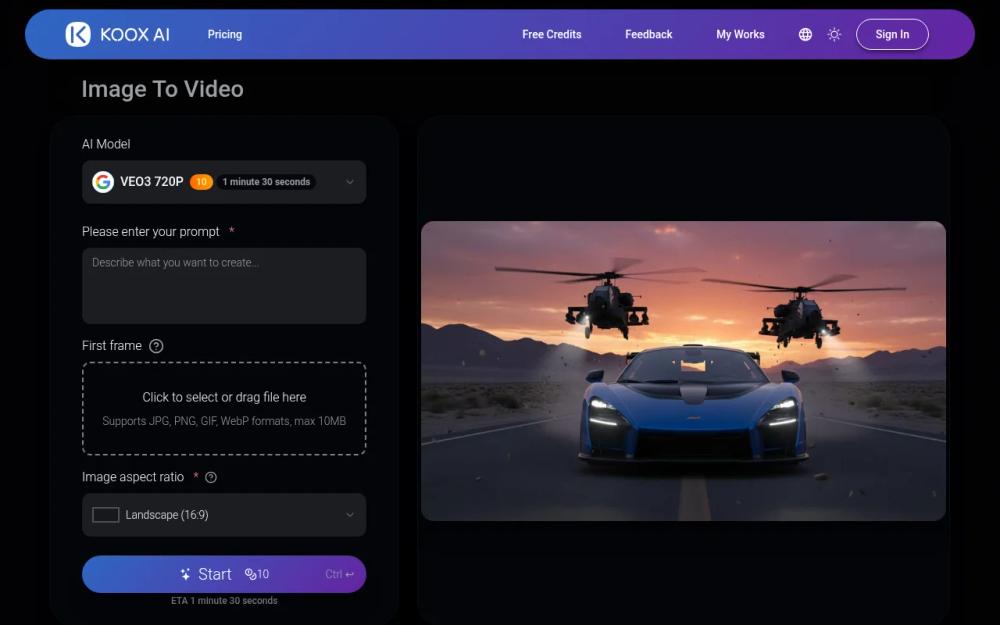The width and height of the screenshot is (1000, 625).
Task: Open My Works from the navigation bar
Action: point(739,34)
